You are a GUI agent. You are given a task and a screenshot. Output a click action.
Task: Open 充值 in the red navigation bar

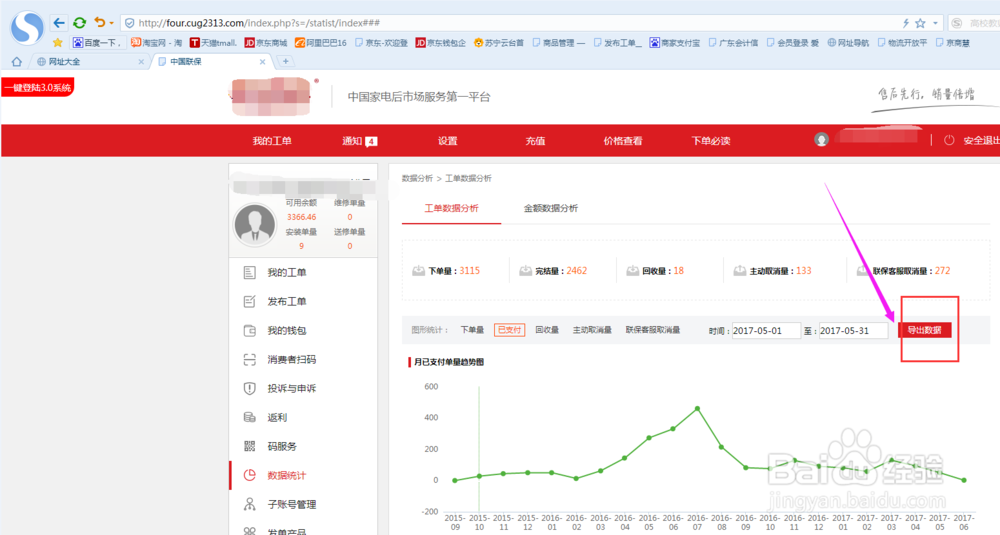click(535, 141)
